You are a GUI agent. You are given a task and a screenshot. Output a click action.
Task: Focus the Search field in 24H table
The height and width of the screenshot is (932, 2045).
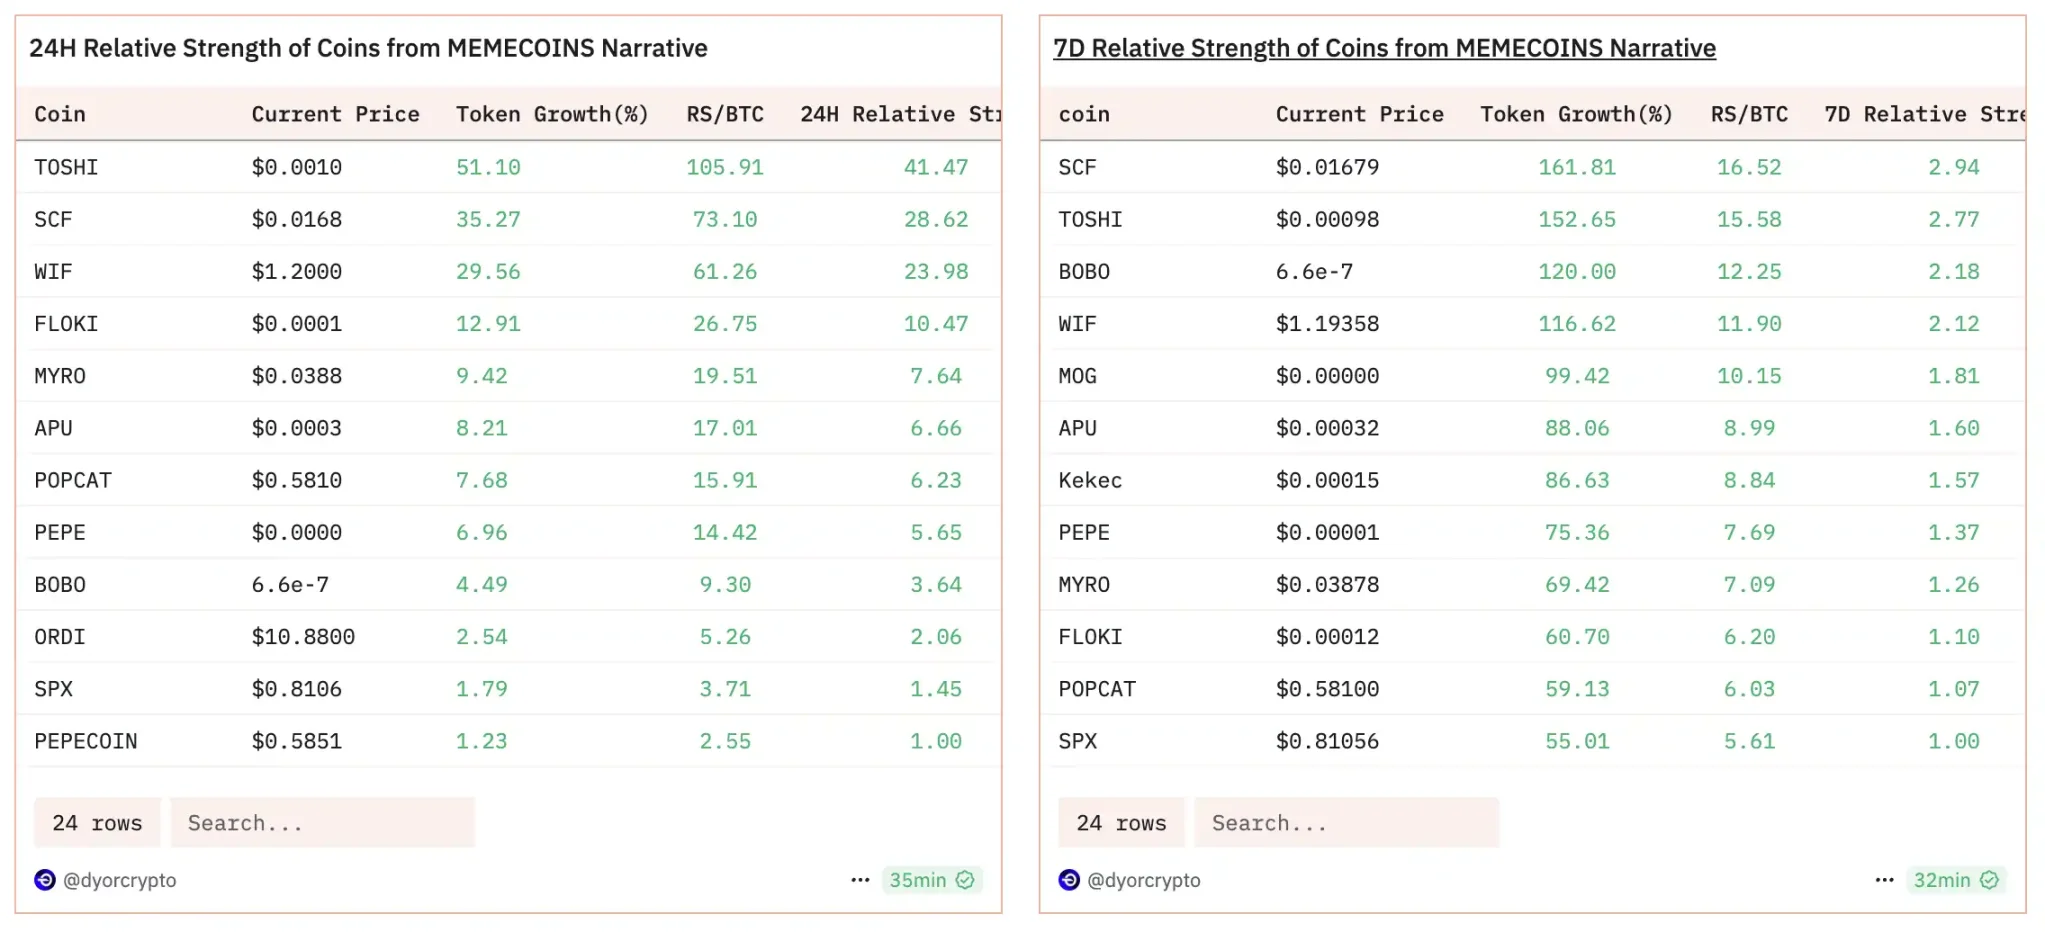322,823
